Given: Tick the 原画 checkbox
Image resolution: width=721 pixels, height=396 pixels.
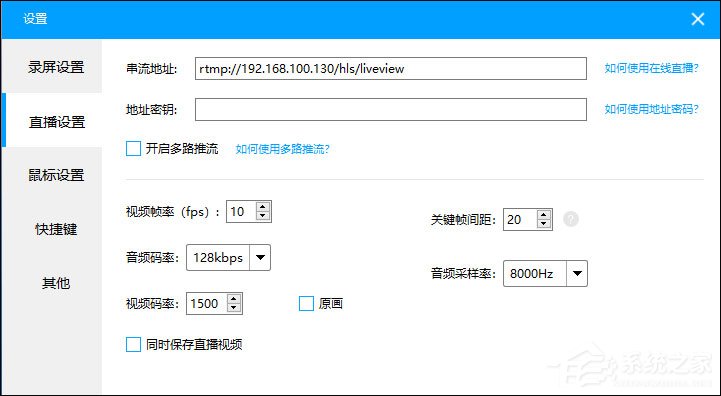Looking at the screenshot, I should pos(306,304).
